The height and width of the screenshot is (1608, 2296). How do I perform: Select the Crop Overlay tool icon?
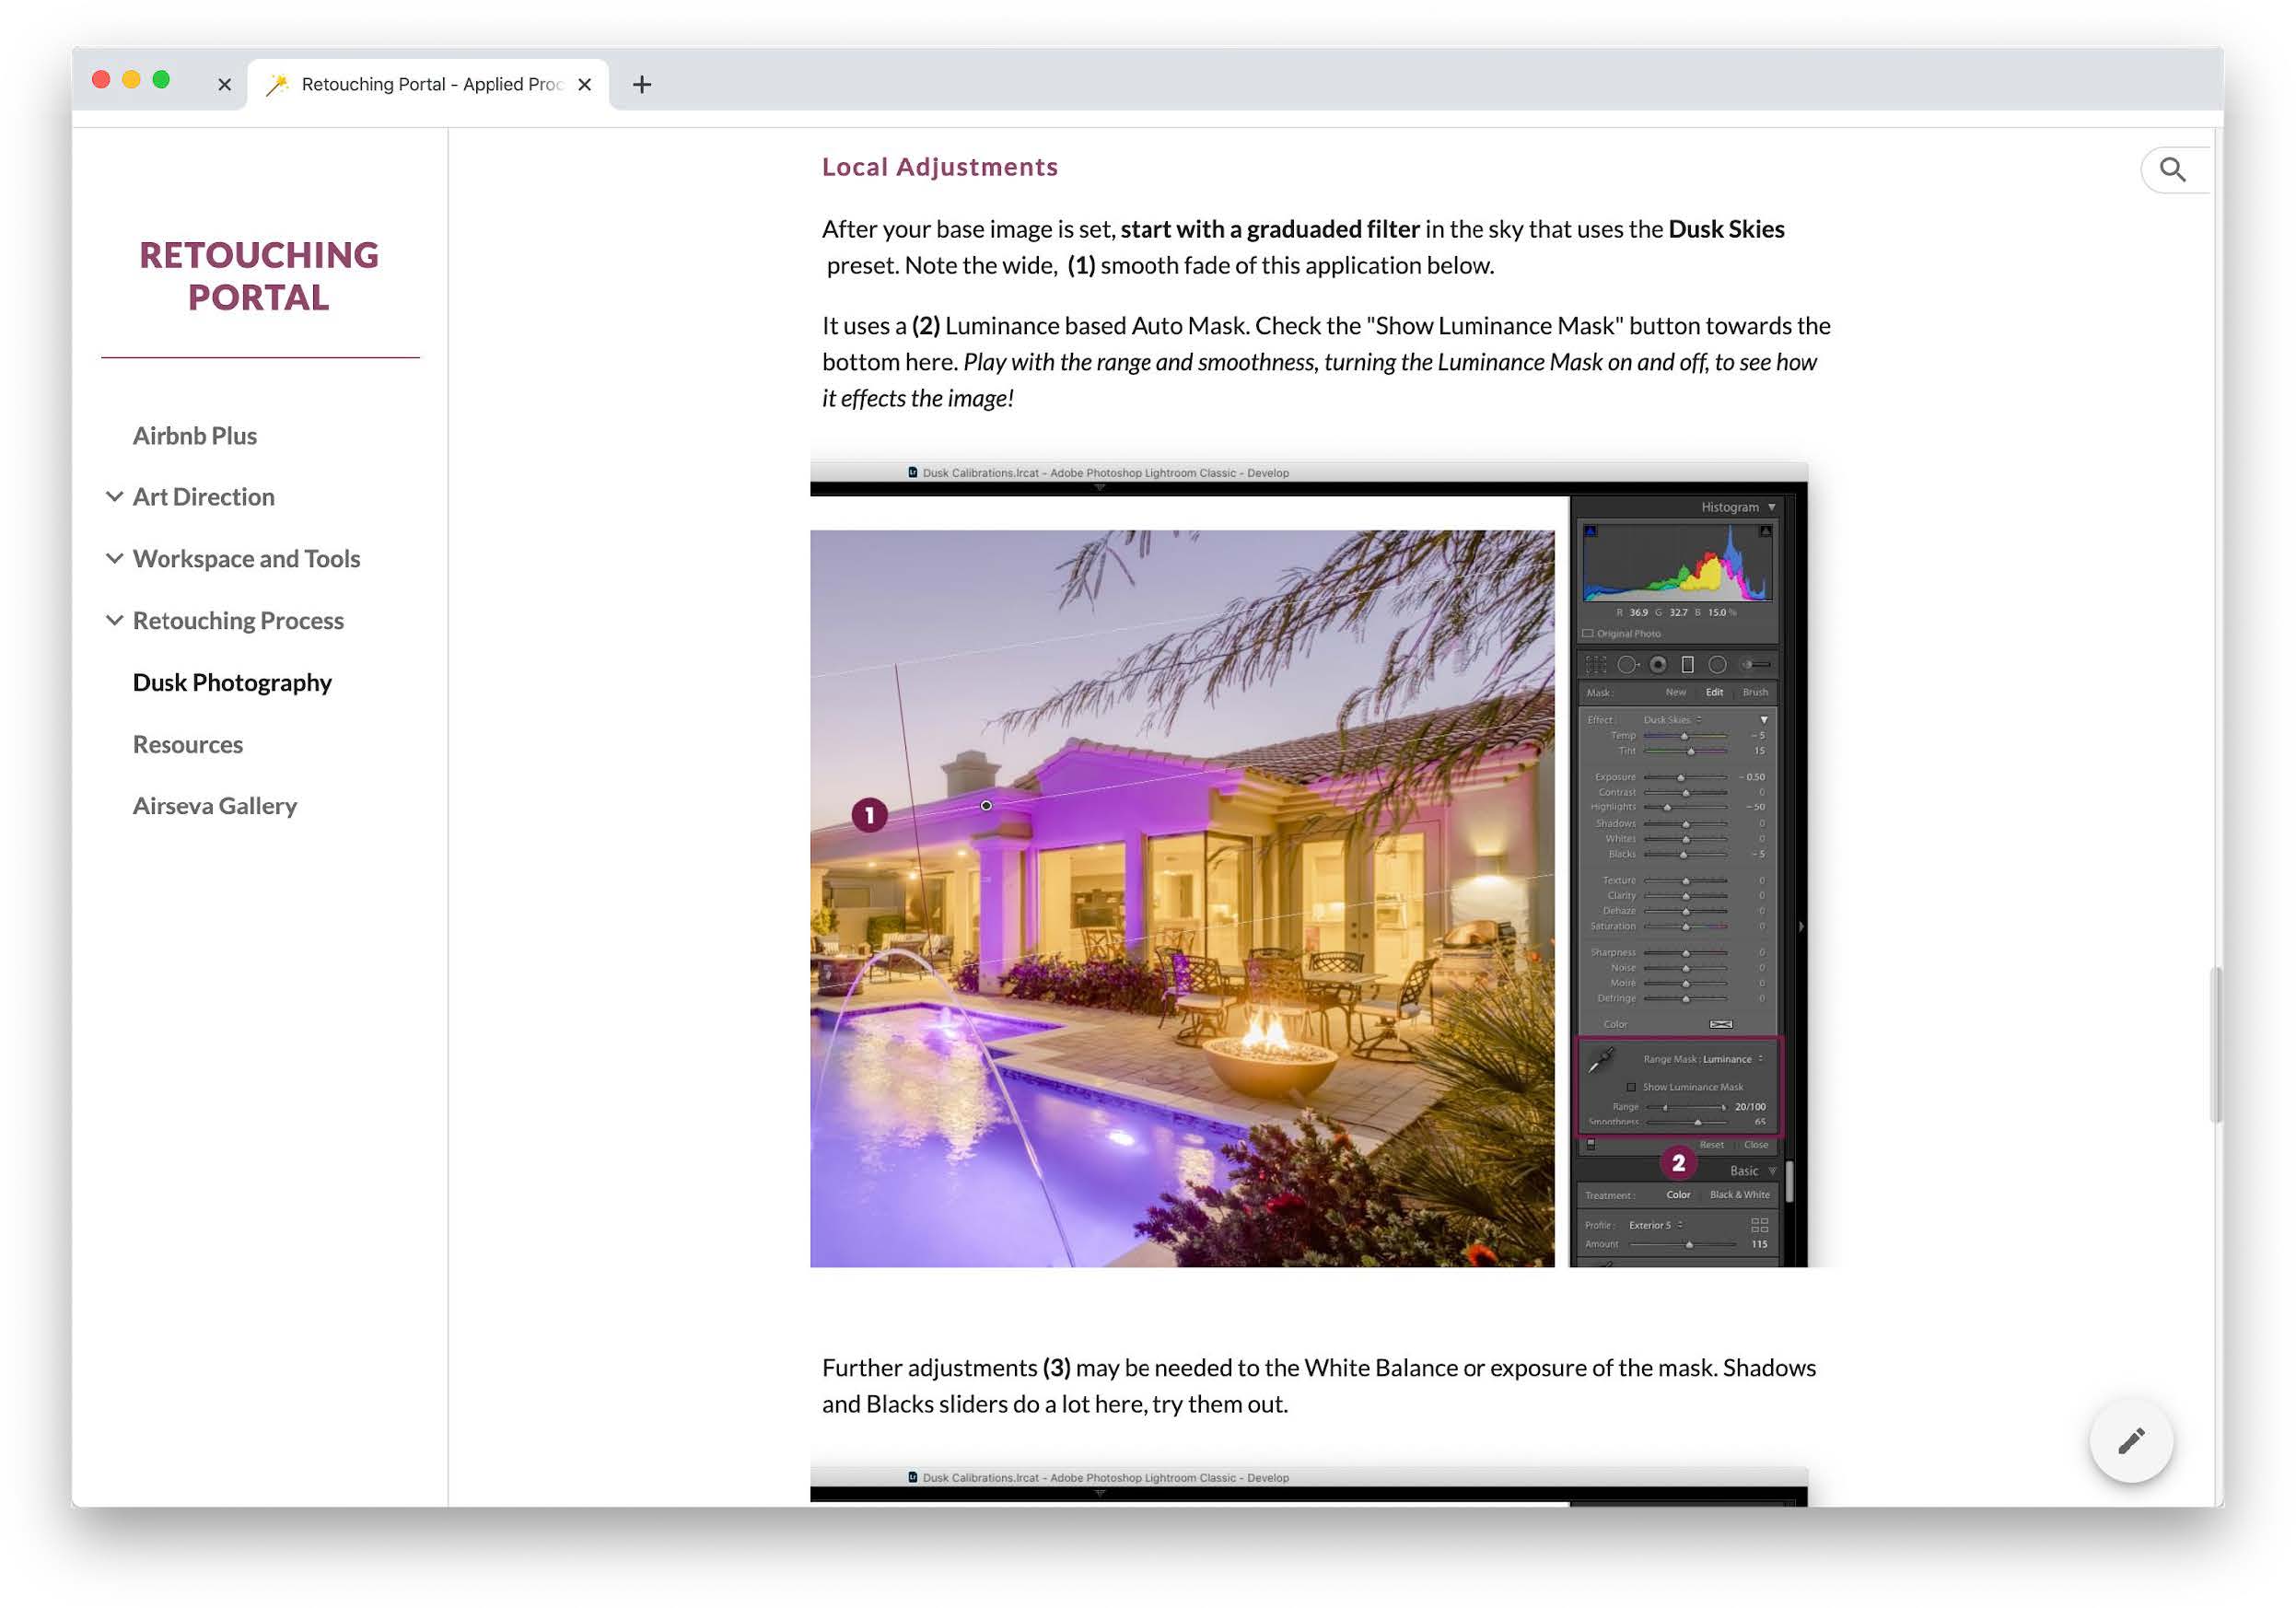coord(1596,665)
